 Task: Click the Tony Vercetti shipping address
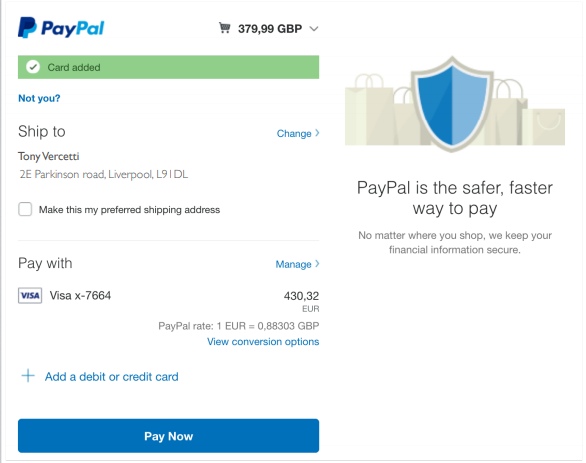(103, 165)
